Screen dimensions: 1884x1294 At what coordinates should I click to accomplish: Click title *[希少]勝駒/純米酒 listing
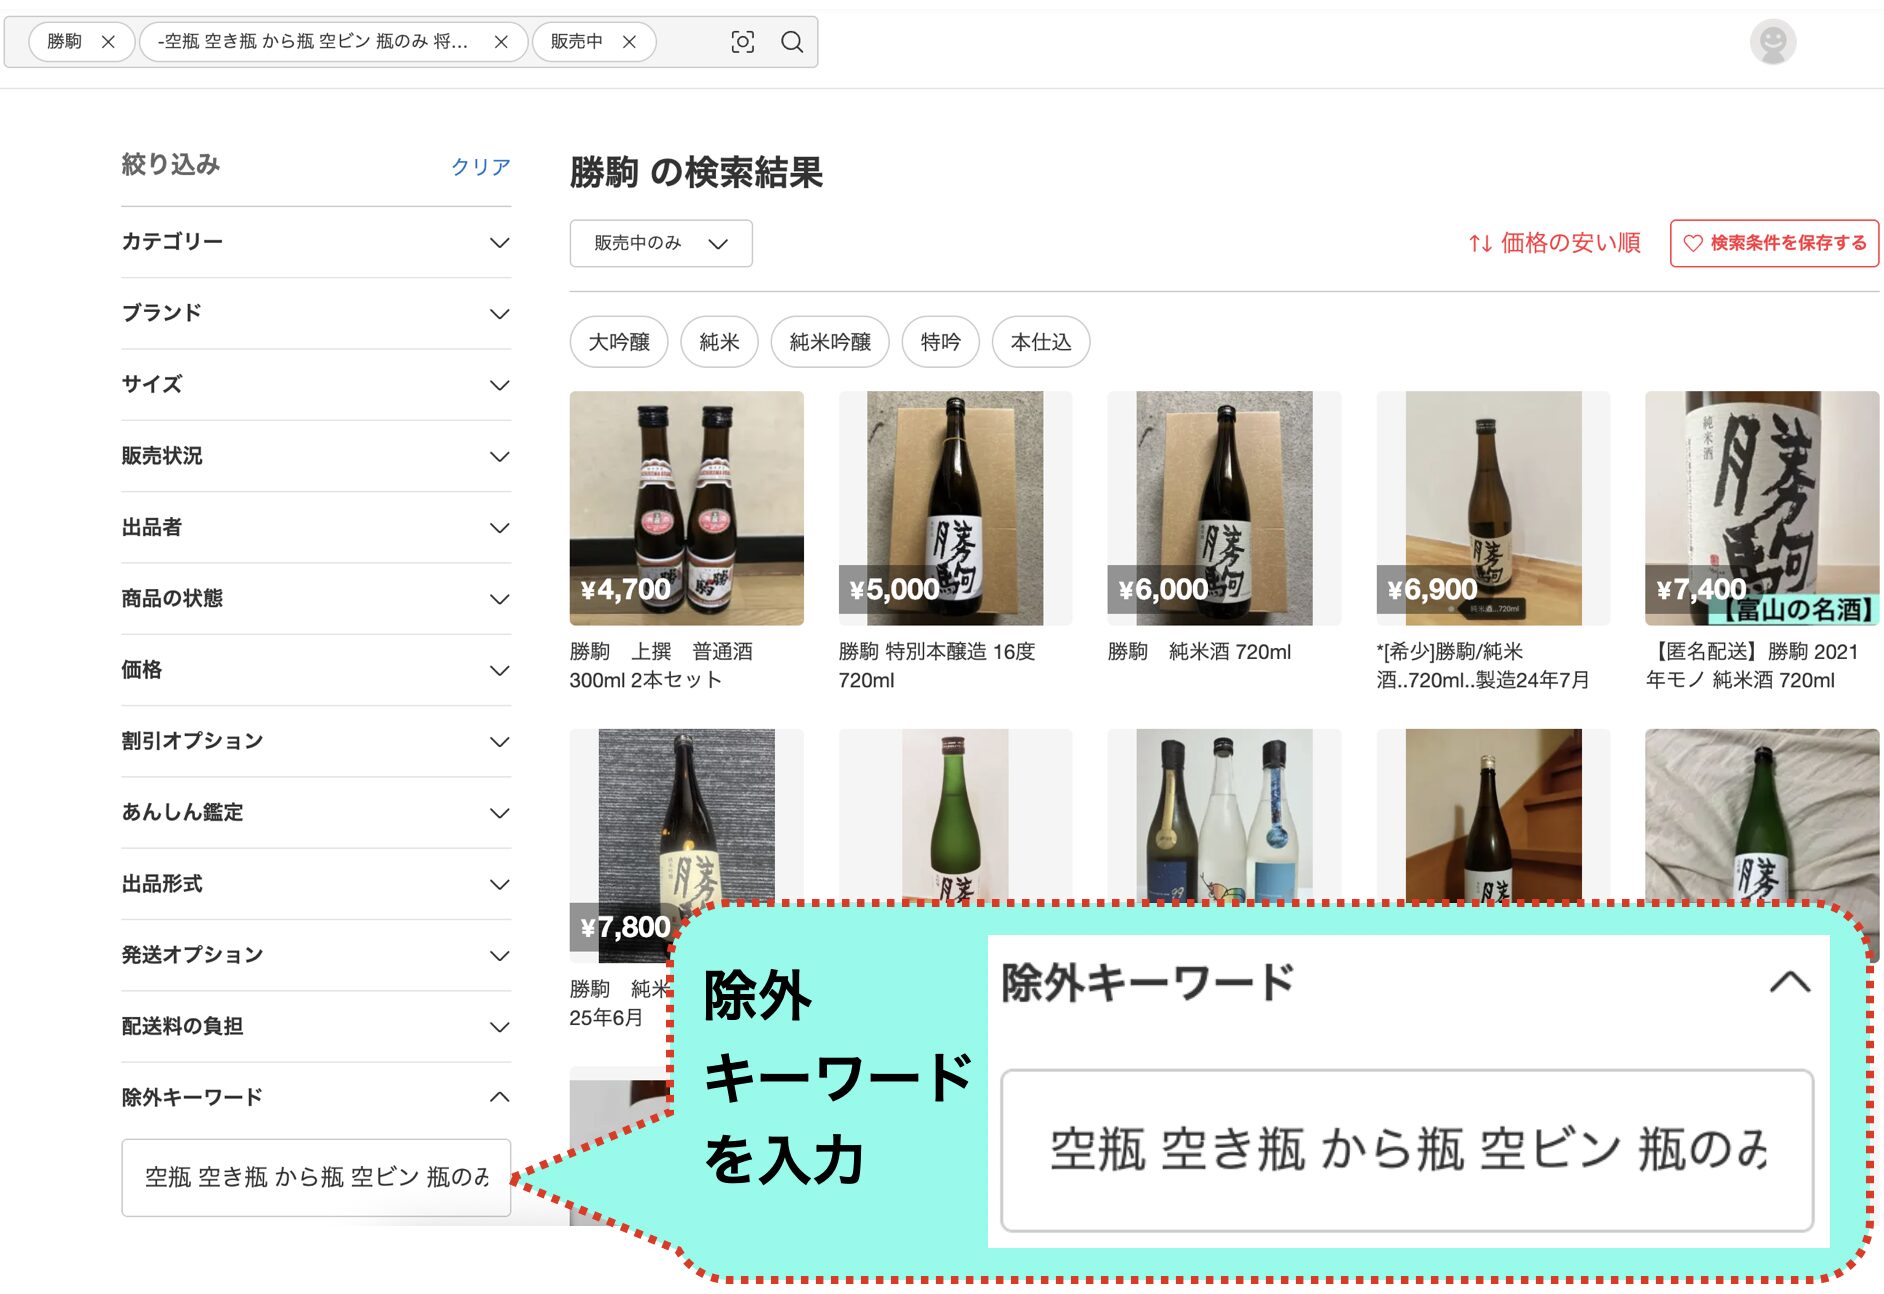[1483, 666]
